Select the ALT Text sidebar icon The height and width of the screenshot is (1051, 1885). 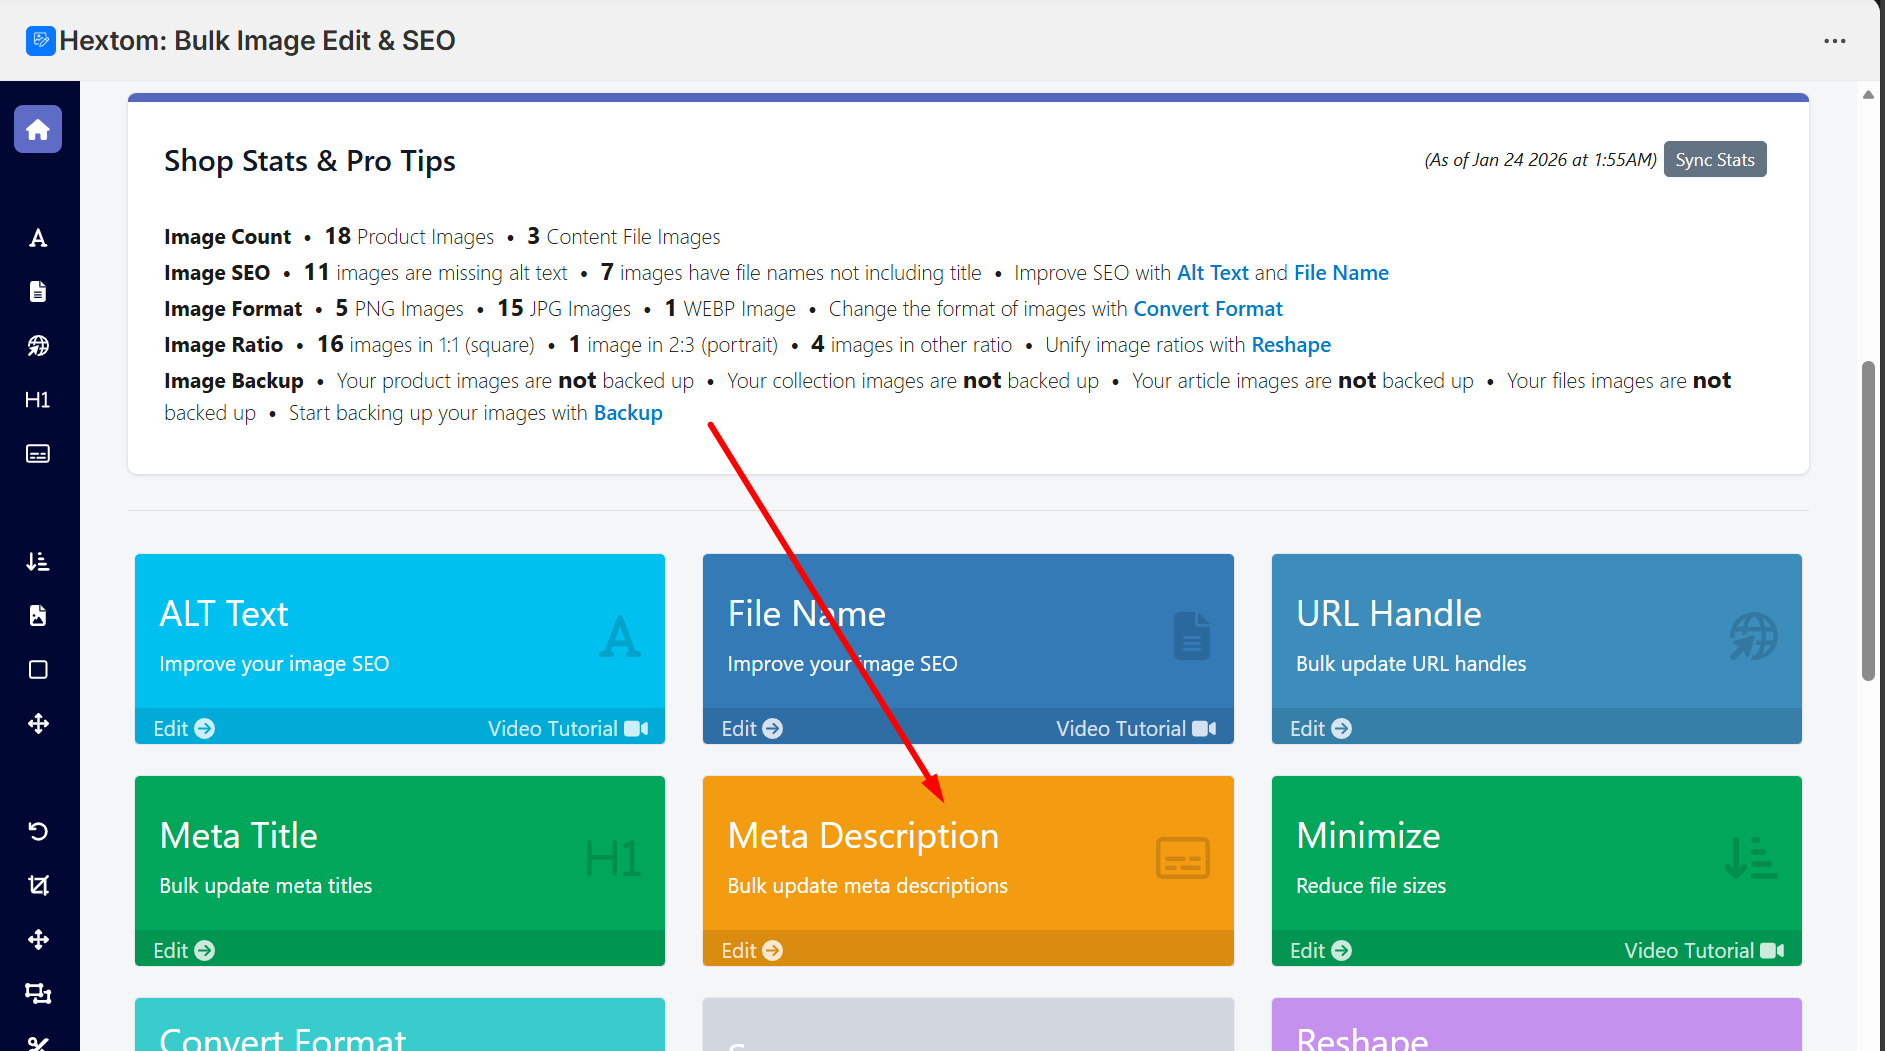38,238
